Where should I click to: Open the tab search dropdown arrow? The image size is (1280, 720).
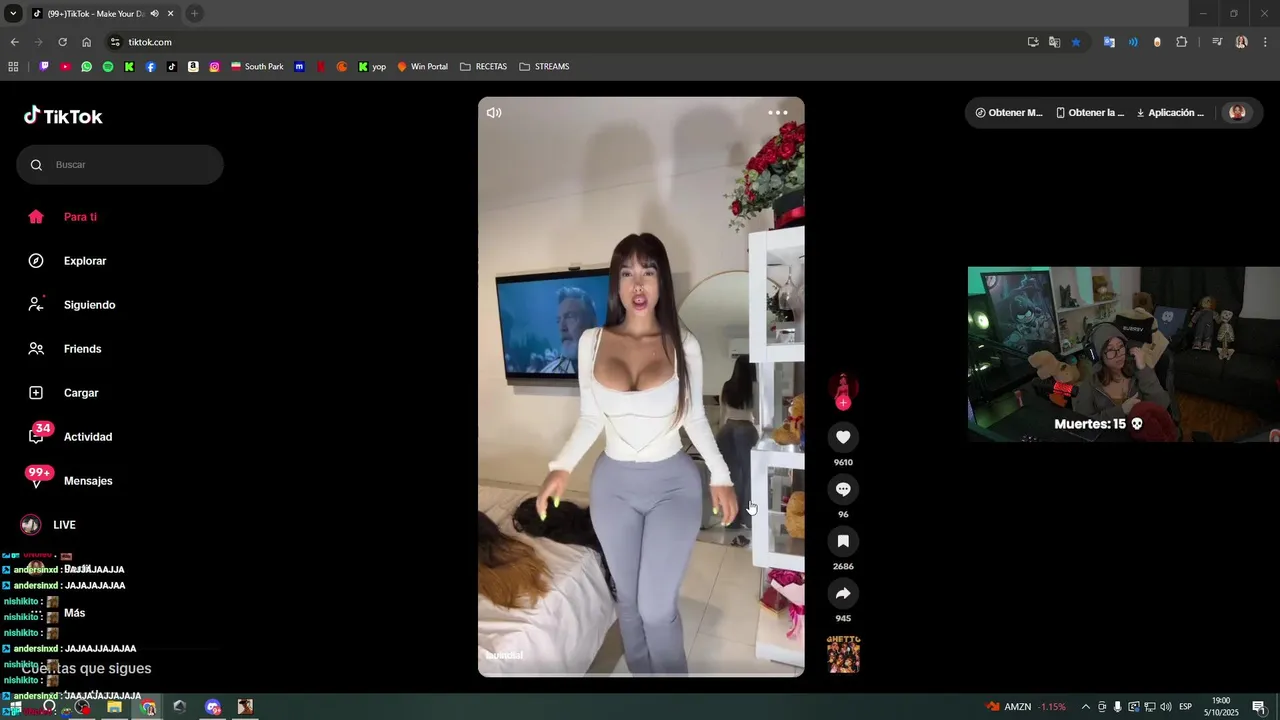point(13,13)
